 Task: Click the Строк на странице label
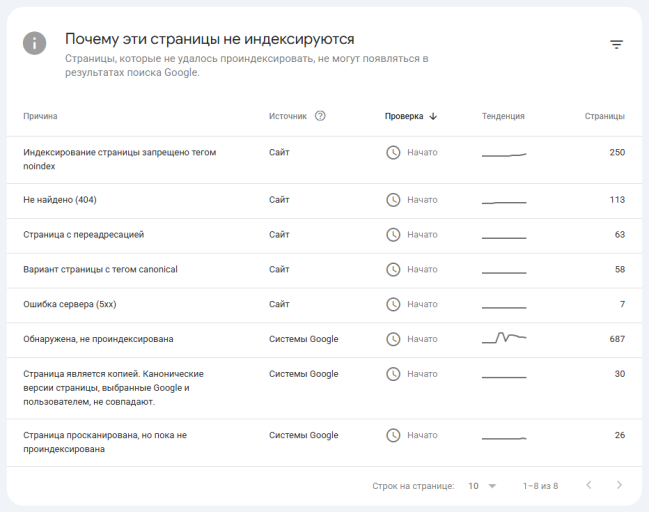(413, 486)
